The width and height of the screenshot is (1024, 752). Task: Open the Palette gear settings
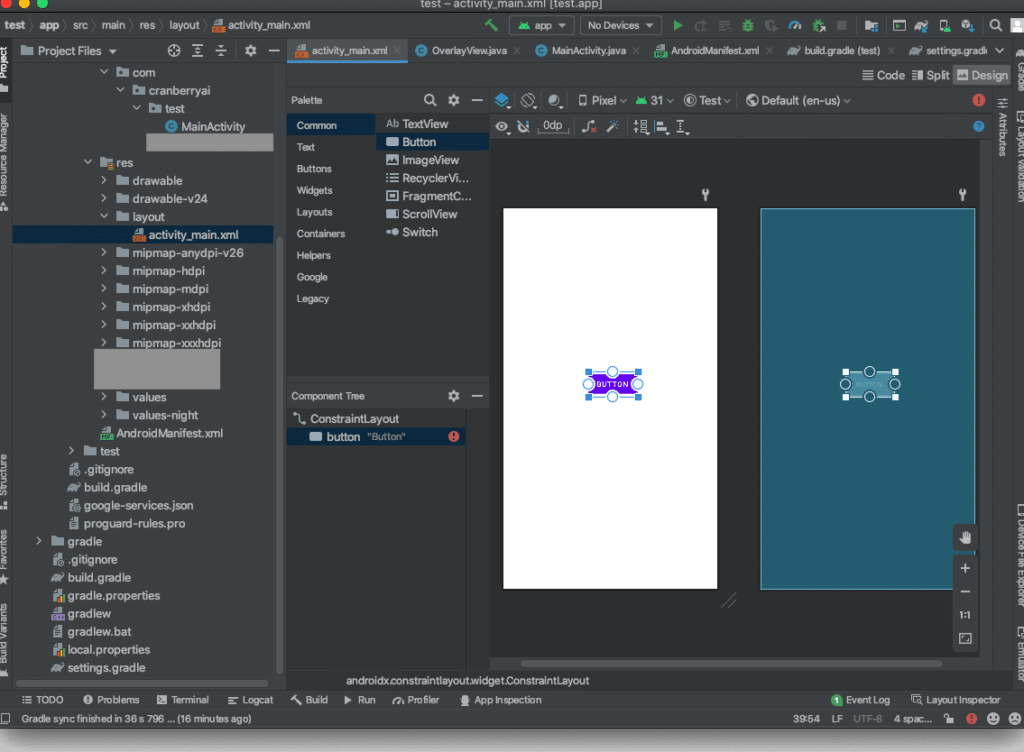click(454, 100)
